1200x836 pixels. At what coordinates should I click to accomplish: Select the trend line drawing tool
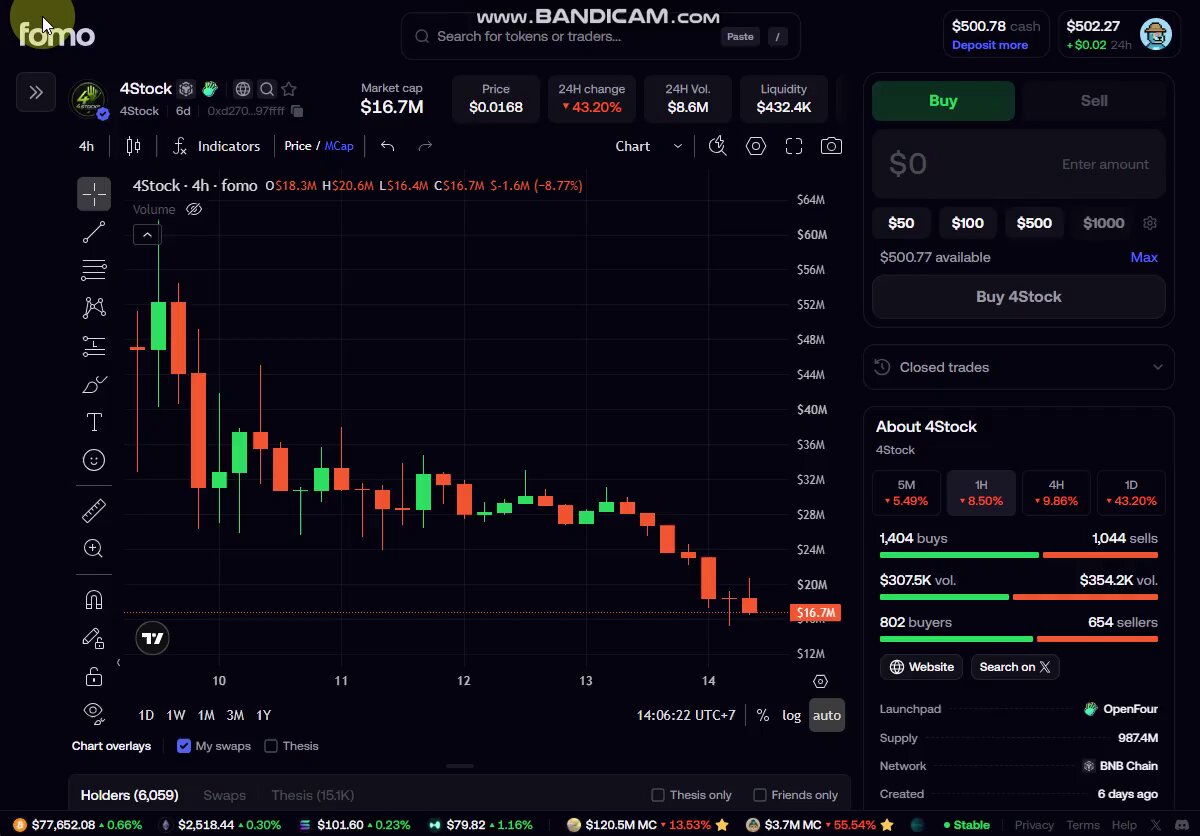(94, 232)
